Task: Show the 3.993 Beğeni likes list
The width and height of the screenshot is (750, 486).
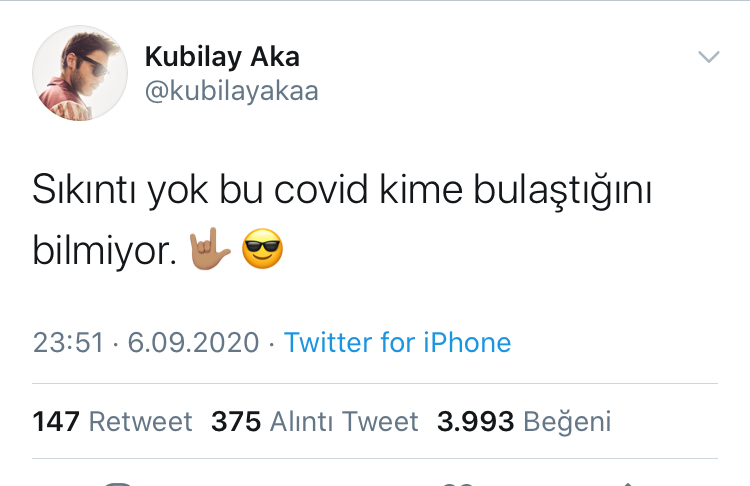Action: click(x=524, y=421)
